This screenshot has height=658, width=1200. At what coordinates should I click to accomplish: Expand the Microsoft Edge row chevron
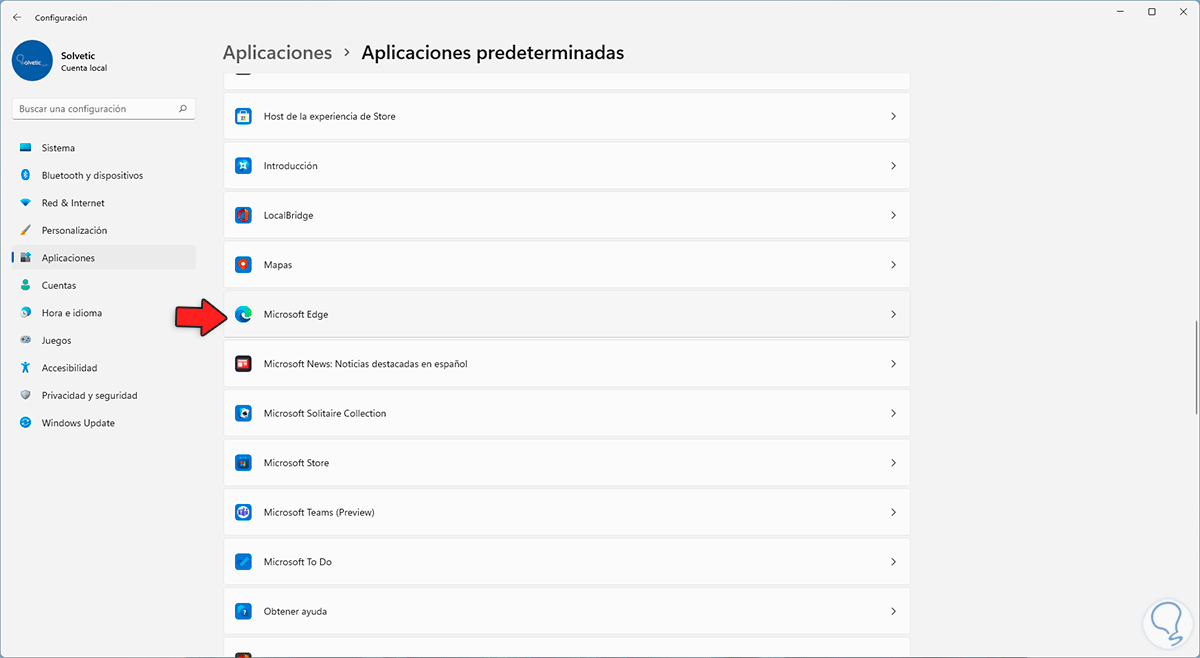[893, 314]
